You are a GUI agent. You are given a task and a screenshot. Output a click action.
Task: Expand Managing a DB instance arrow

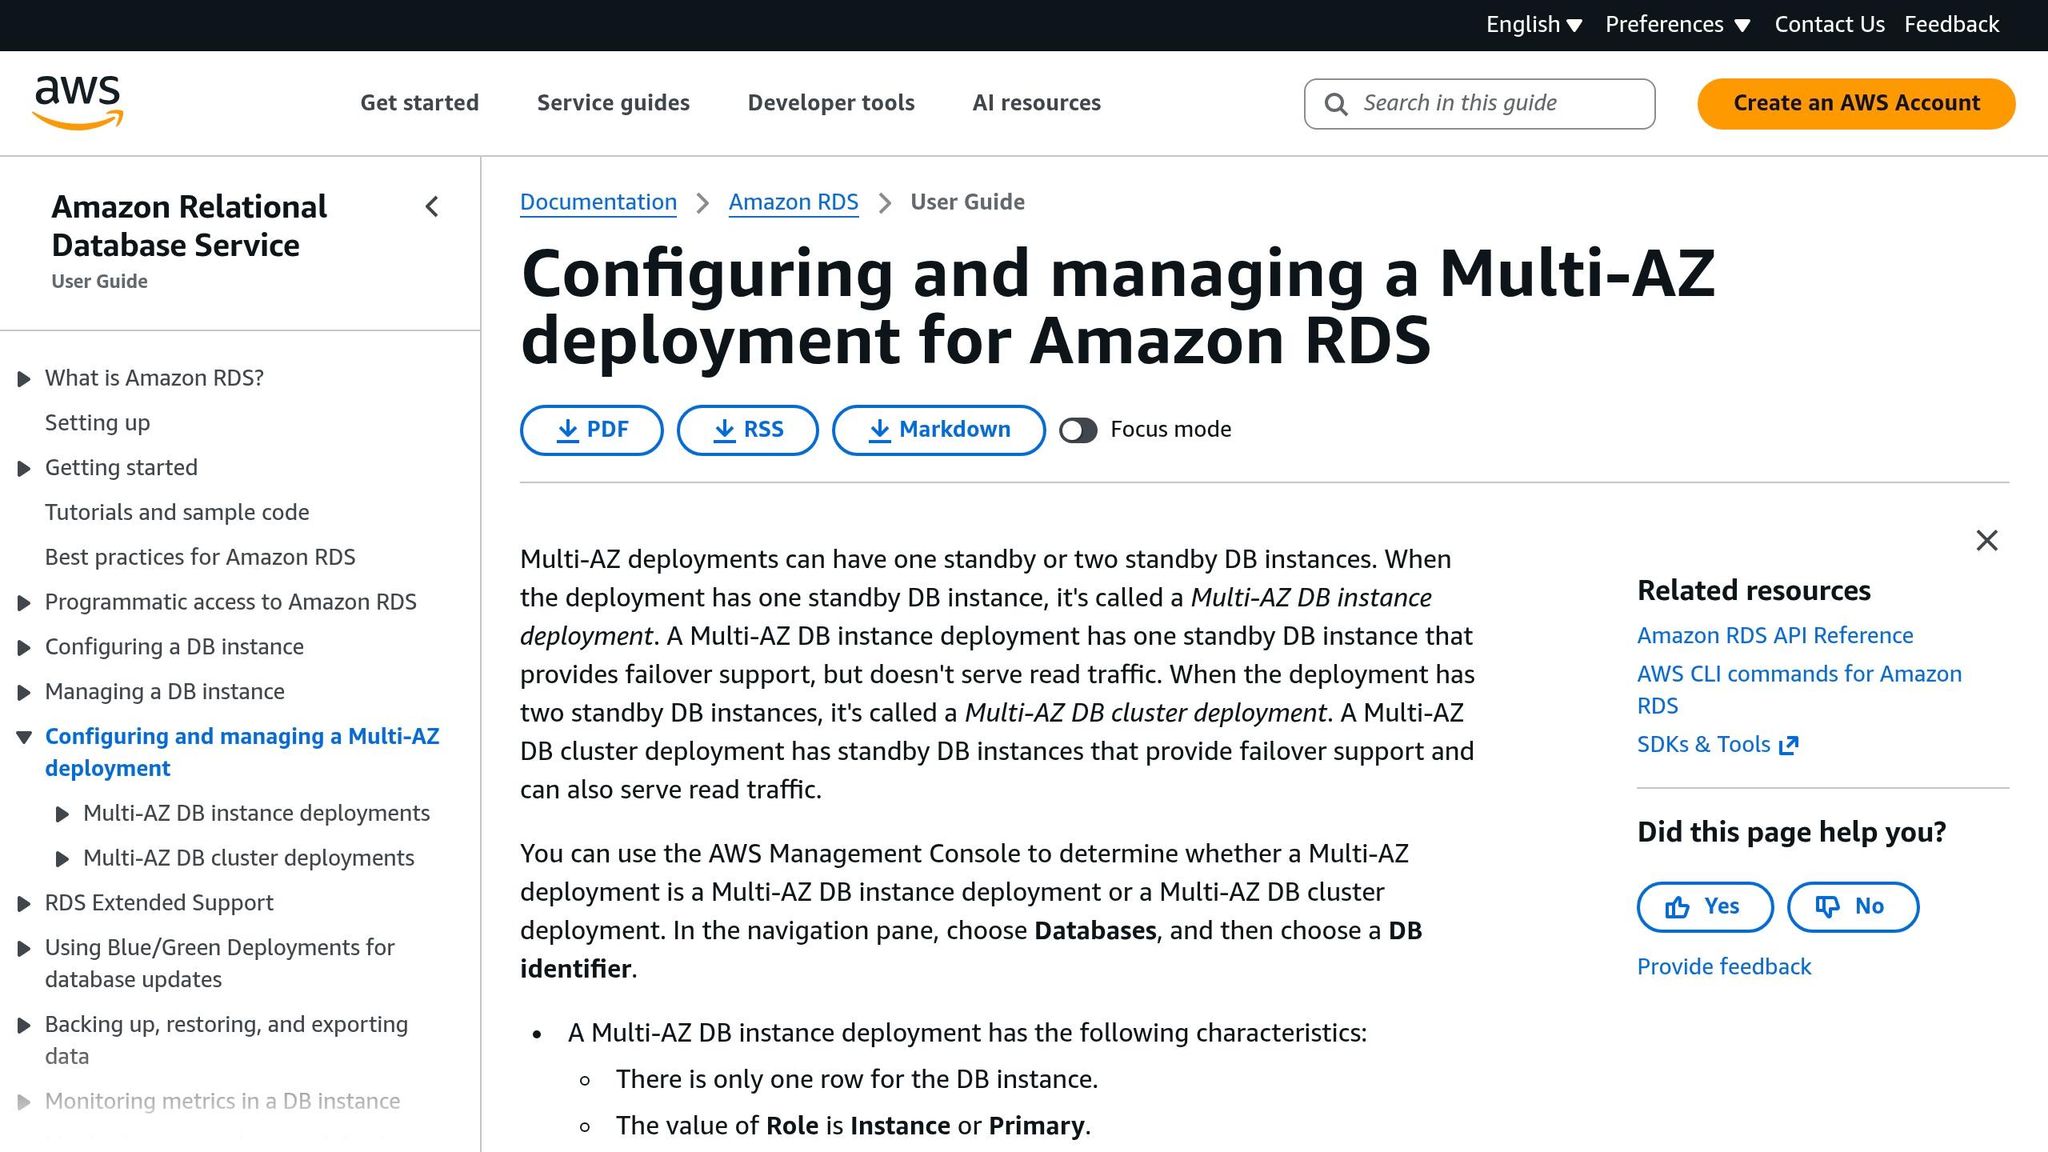(x=24, y=693)
